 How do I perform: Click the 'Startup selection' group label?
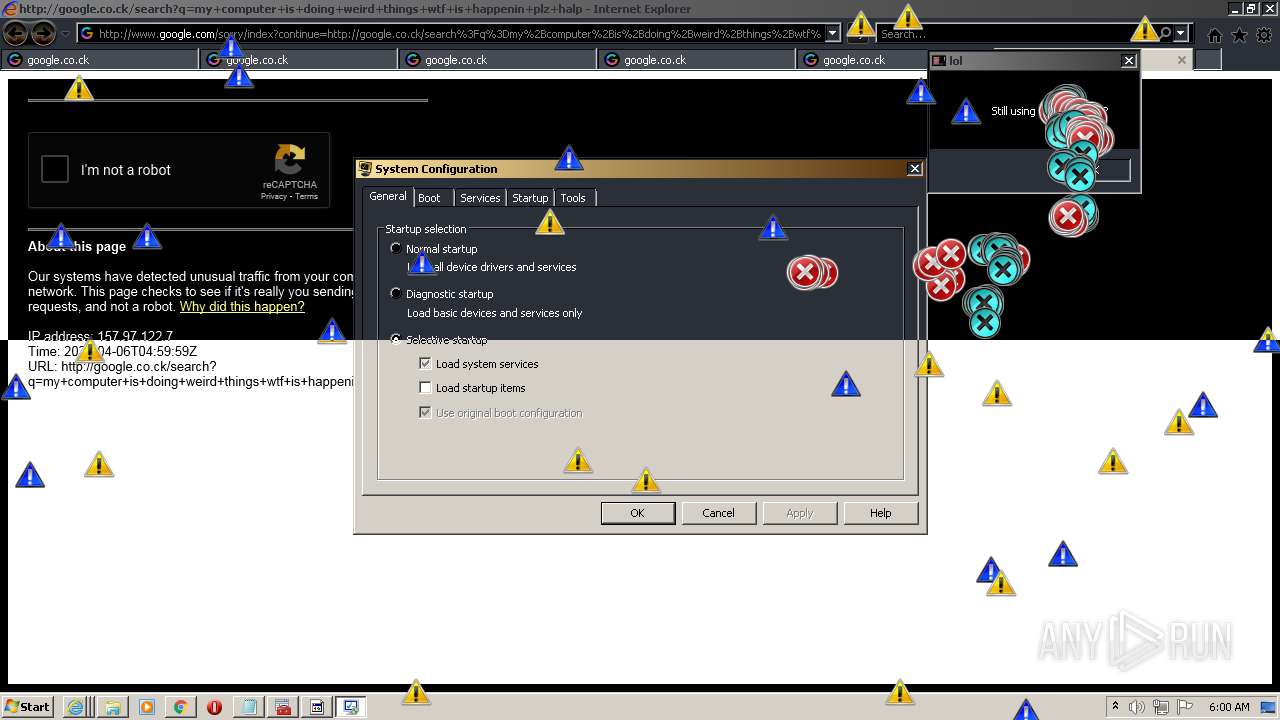[x=426, y=229]
